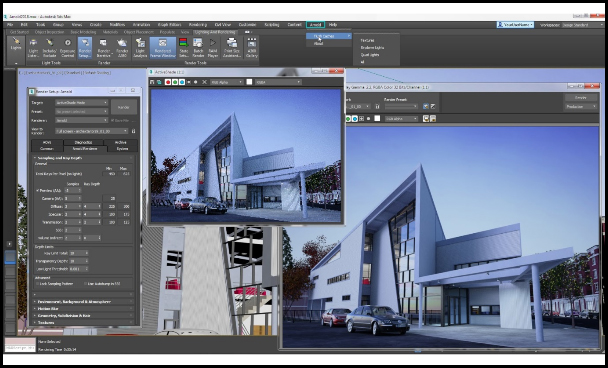Click the Low Light Threshold field

click(79, 269)
